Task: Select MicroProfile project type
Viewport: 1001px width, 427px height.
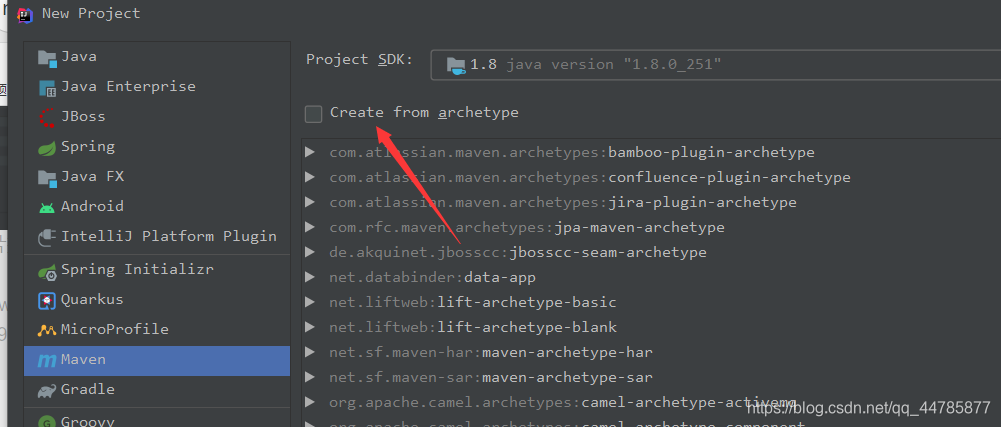Action: point(157,330)
